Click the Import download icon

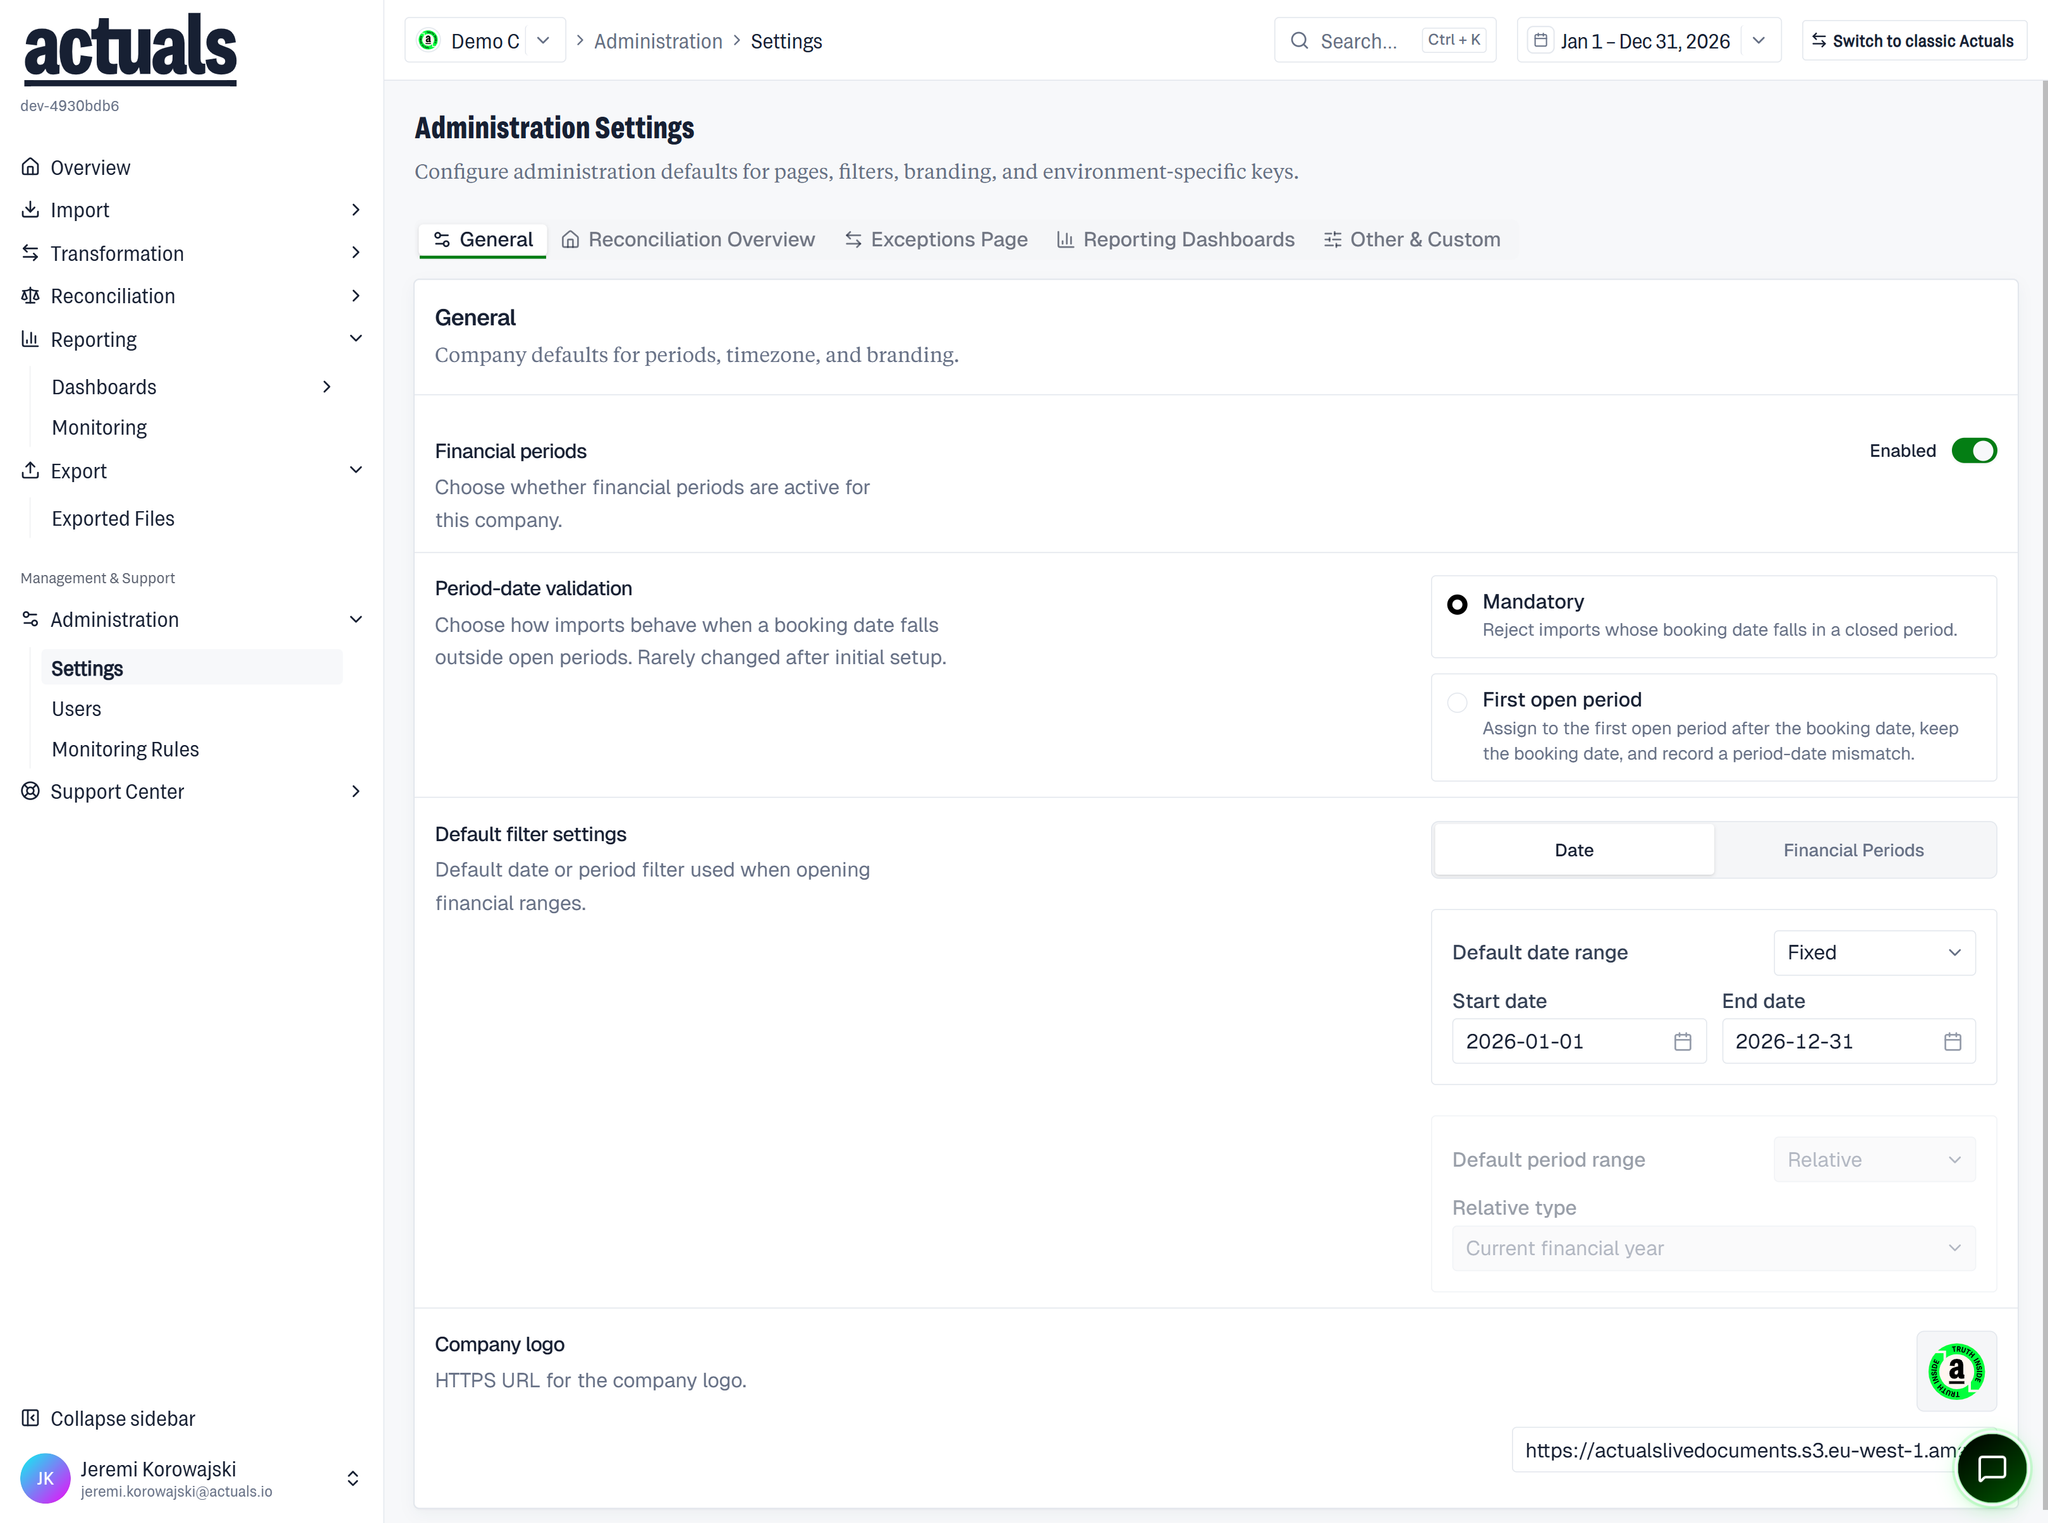tap(31, 210)
